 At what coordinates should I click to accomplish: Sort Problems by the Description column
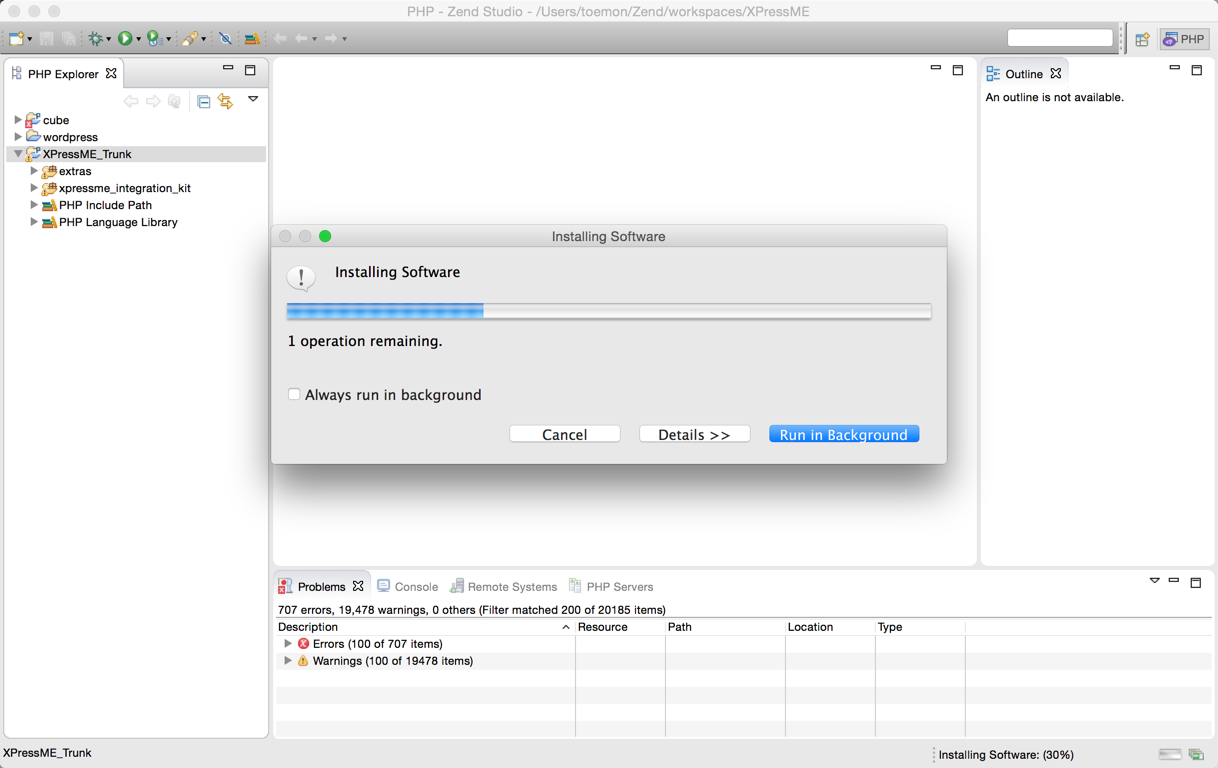[424, 627]
